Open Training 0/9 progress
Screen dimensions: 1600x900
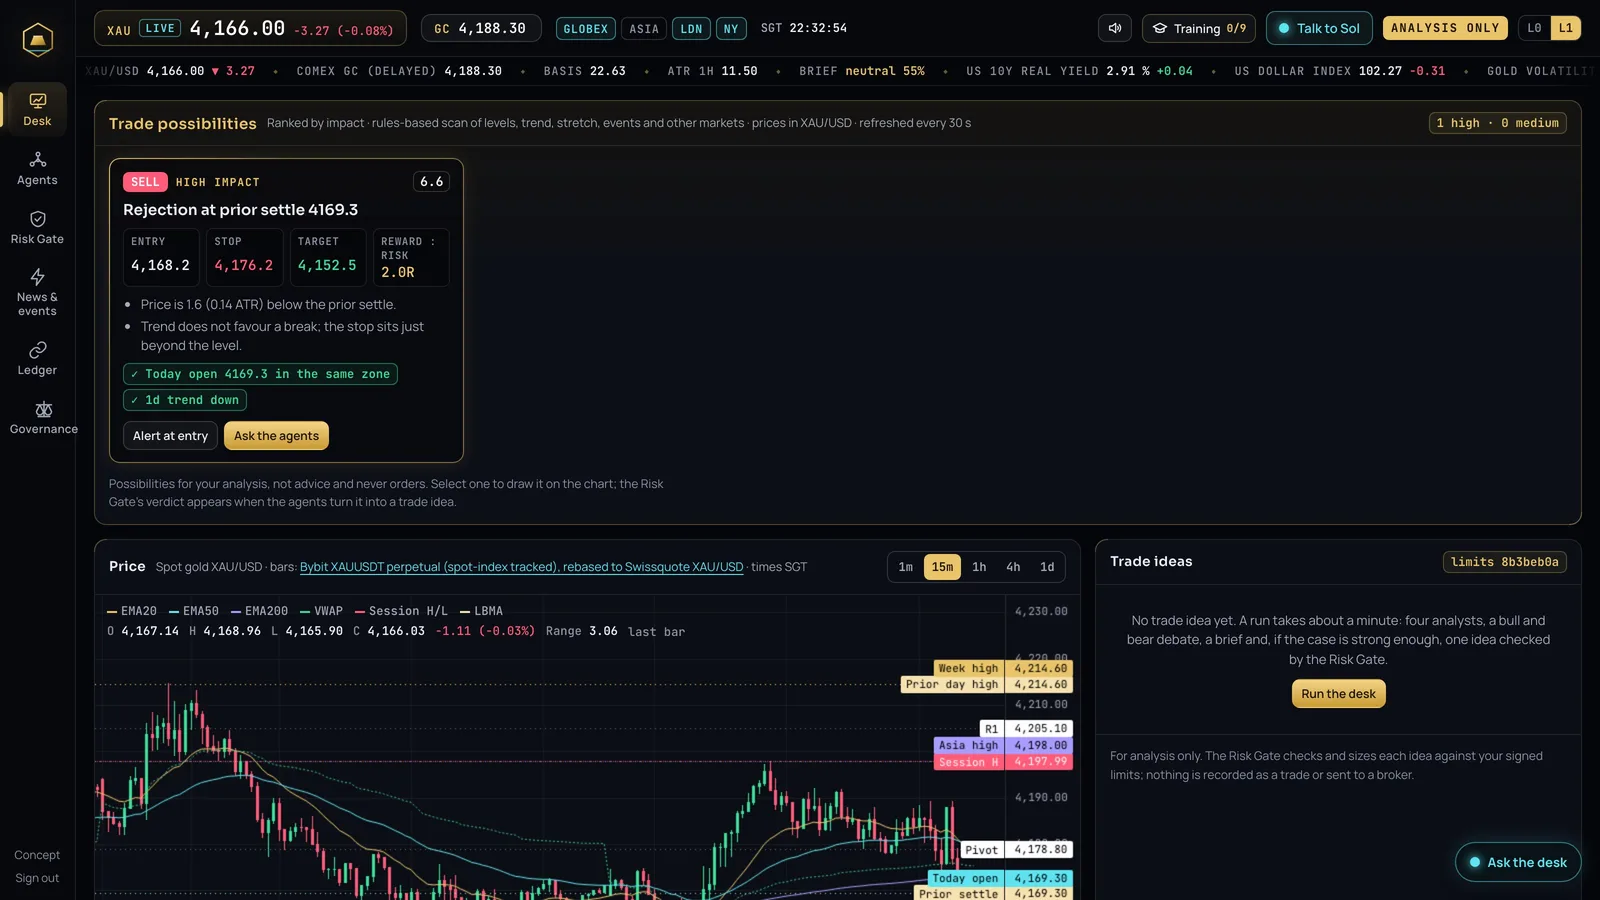tap(1199, 28)
